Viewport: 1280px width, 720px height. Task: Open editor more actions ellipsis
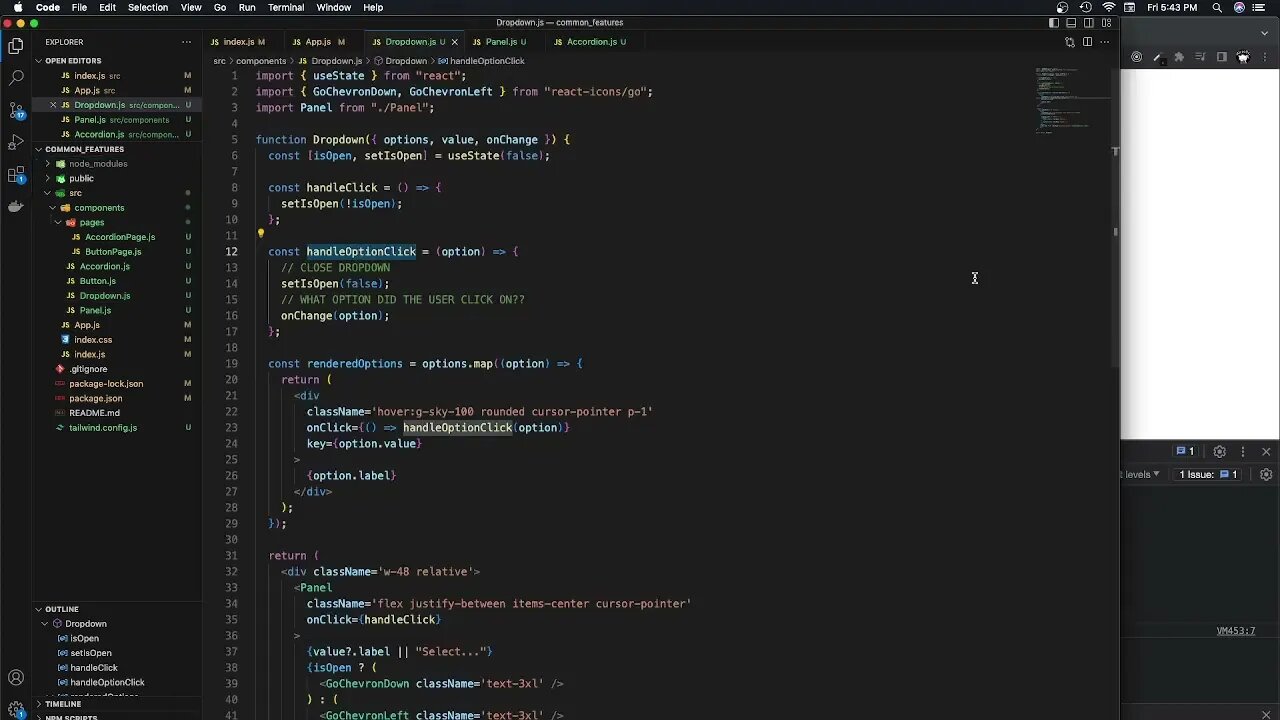pyautogui.click(x=1105, y=42)
